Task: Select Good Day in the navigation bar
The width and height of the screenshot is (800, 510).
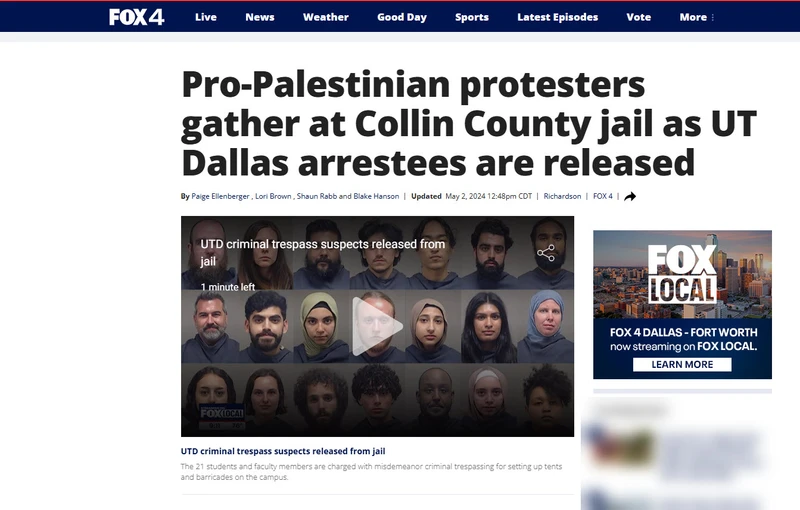Action: click(402, 17)
